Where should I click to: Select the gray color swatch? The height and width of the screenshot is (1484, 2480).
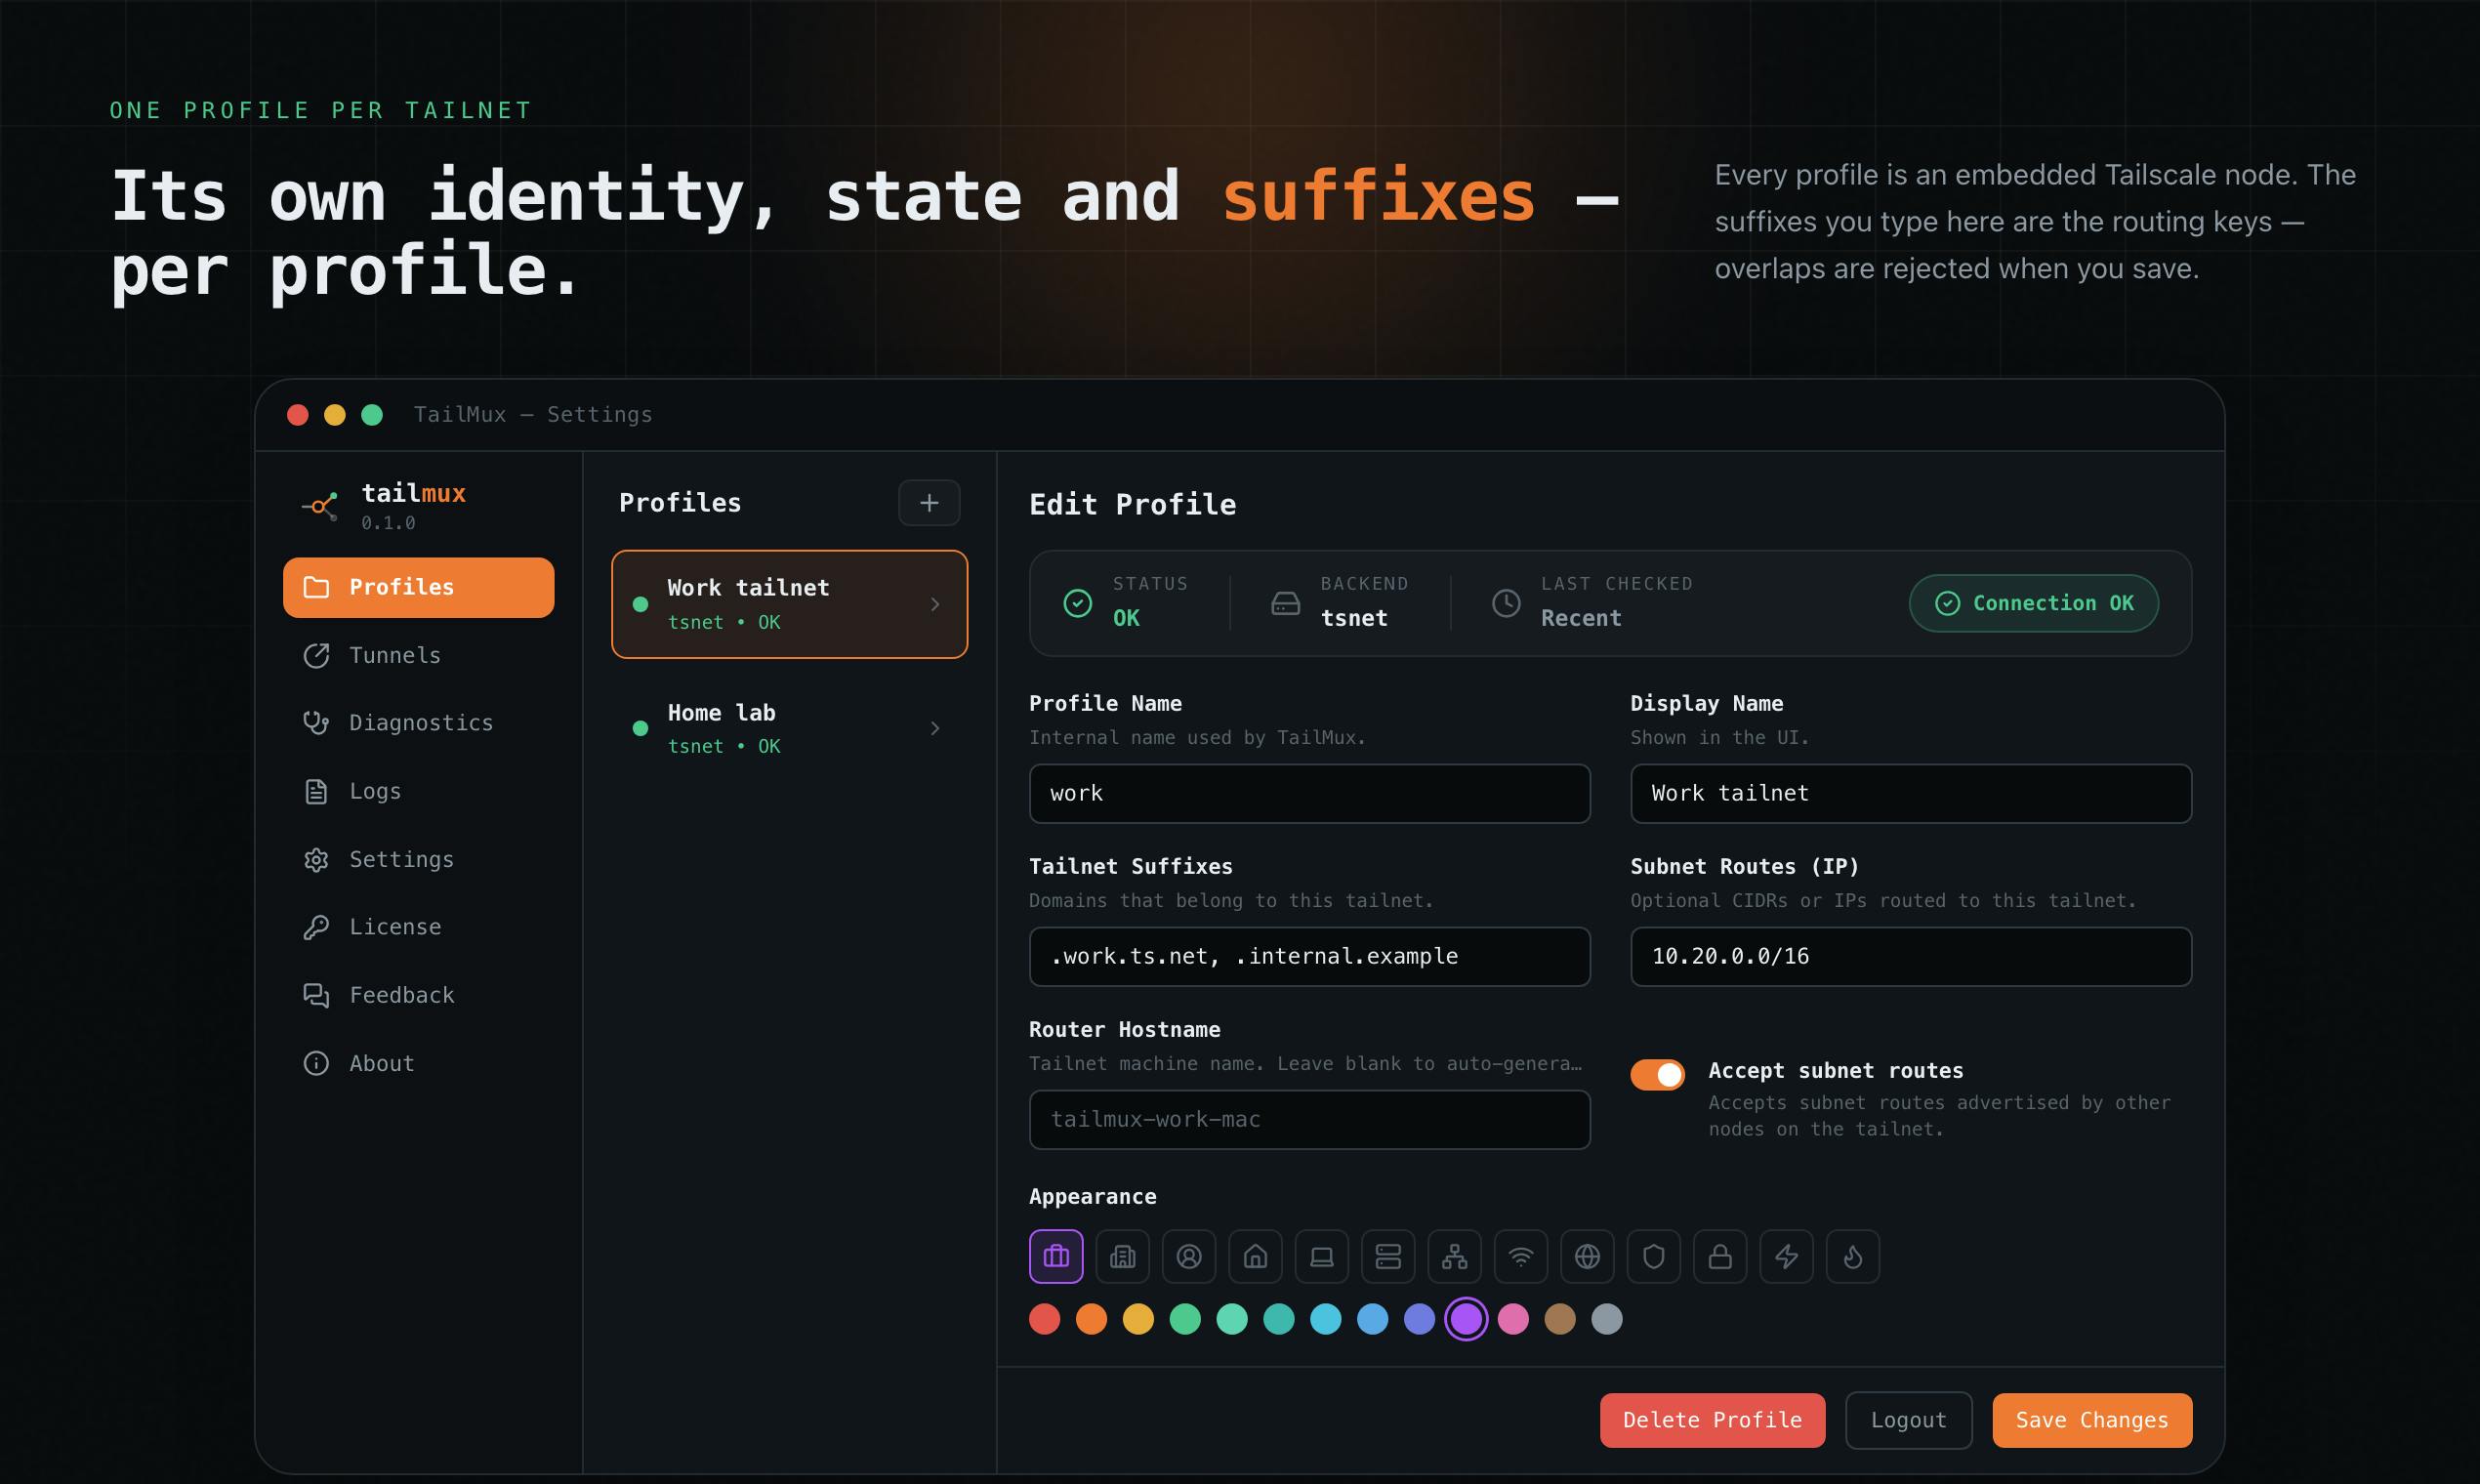click(1607, 1319)
